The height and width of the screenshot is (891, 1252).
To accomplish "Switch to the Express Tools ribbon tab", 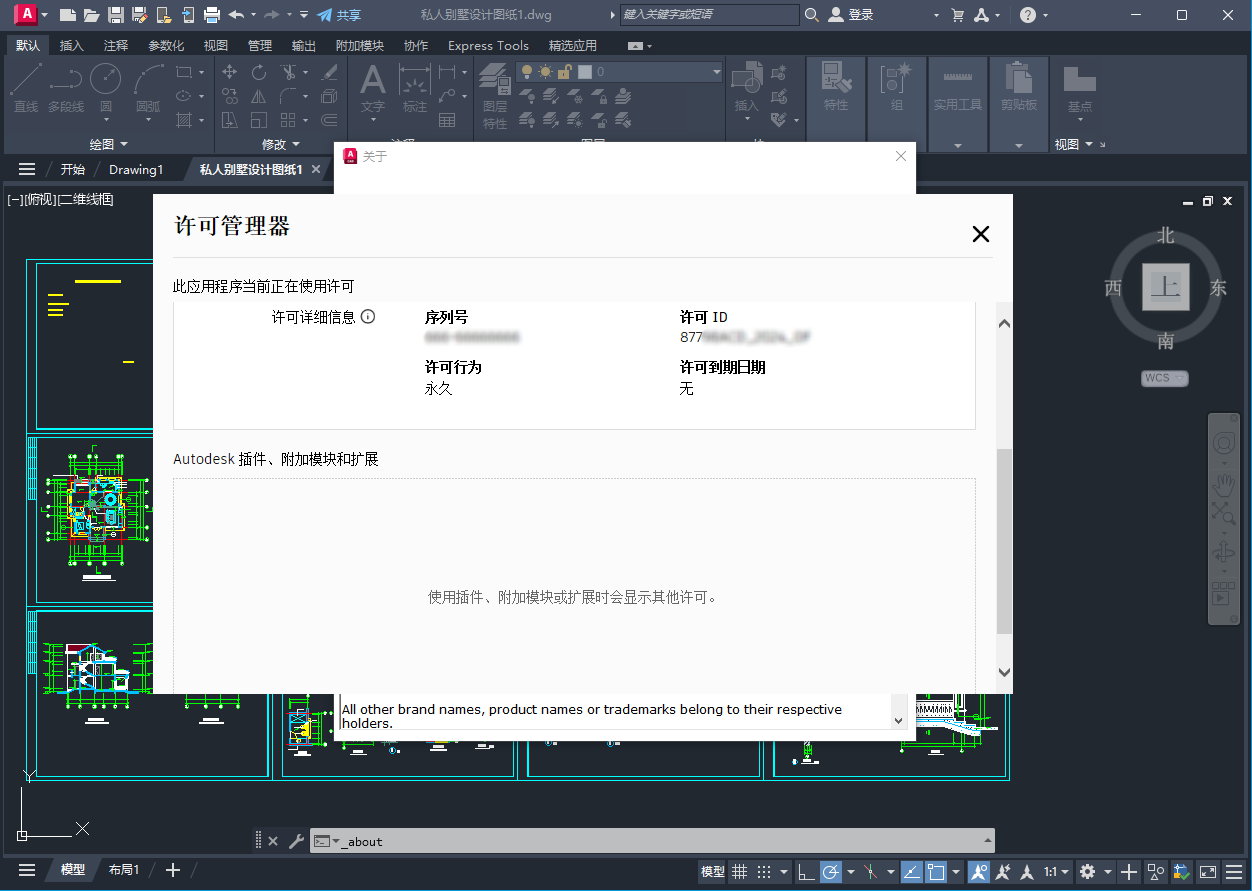I will point(488,45).
